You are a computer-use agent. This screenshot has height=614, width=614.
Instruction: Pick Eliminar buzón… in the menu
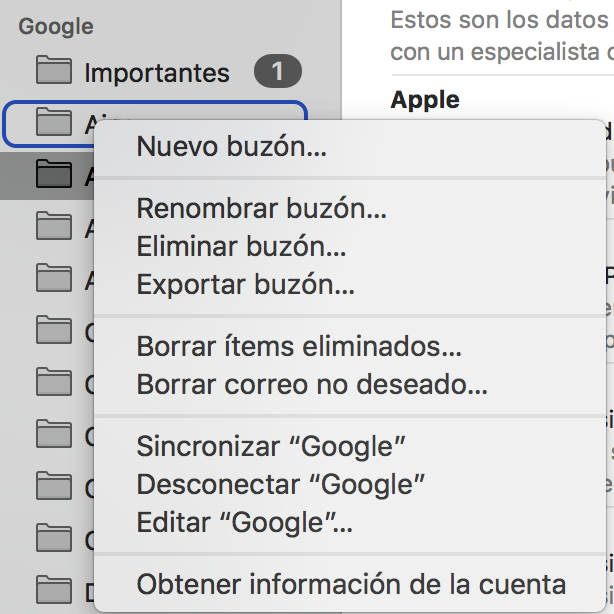pyautogui.click(x=241, y=247)
